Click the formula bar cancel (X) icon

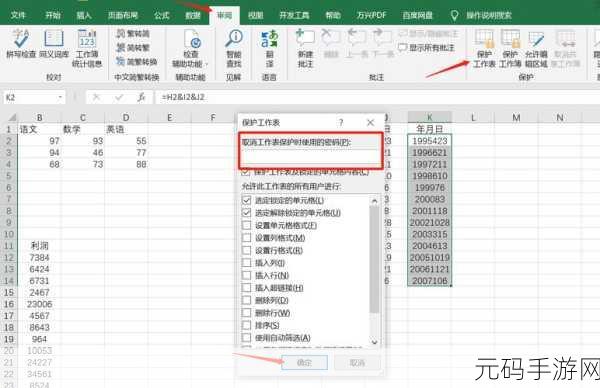(96, 98)
